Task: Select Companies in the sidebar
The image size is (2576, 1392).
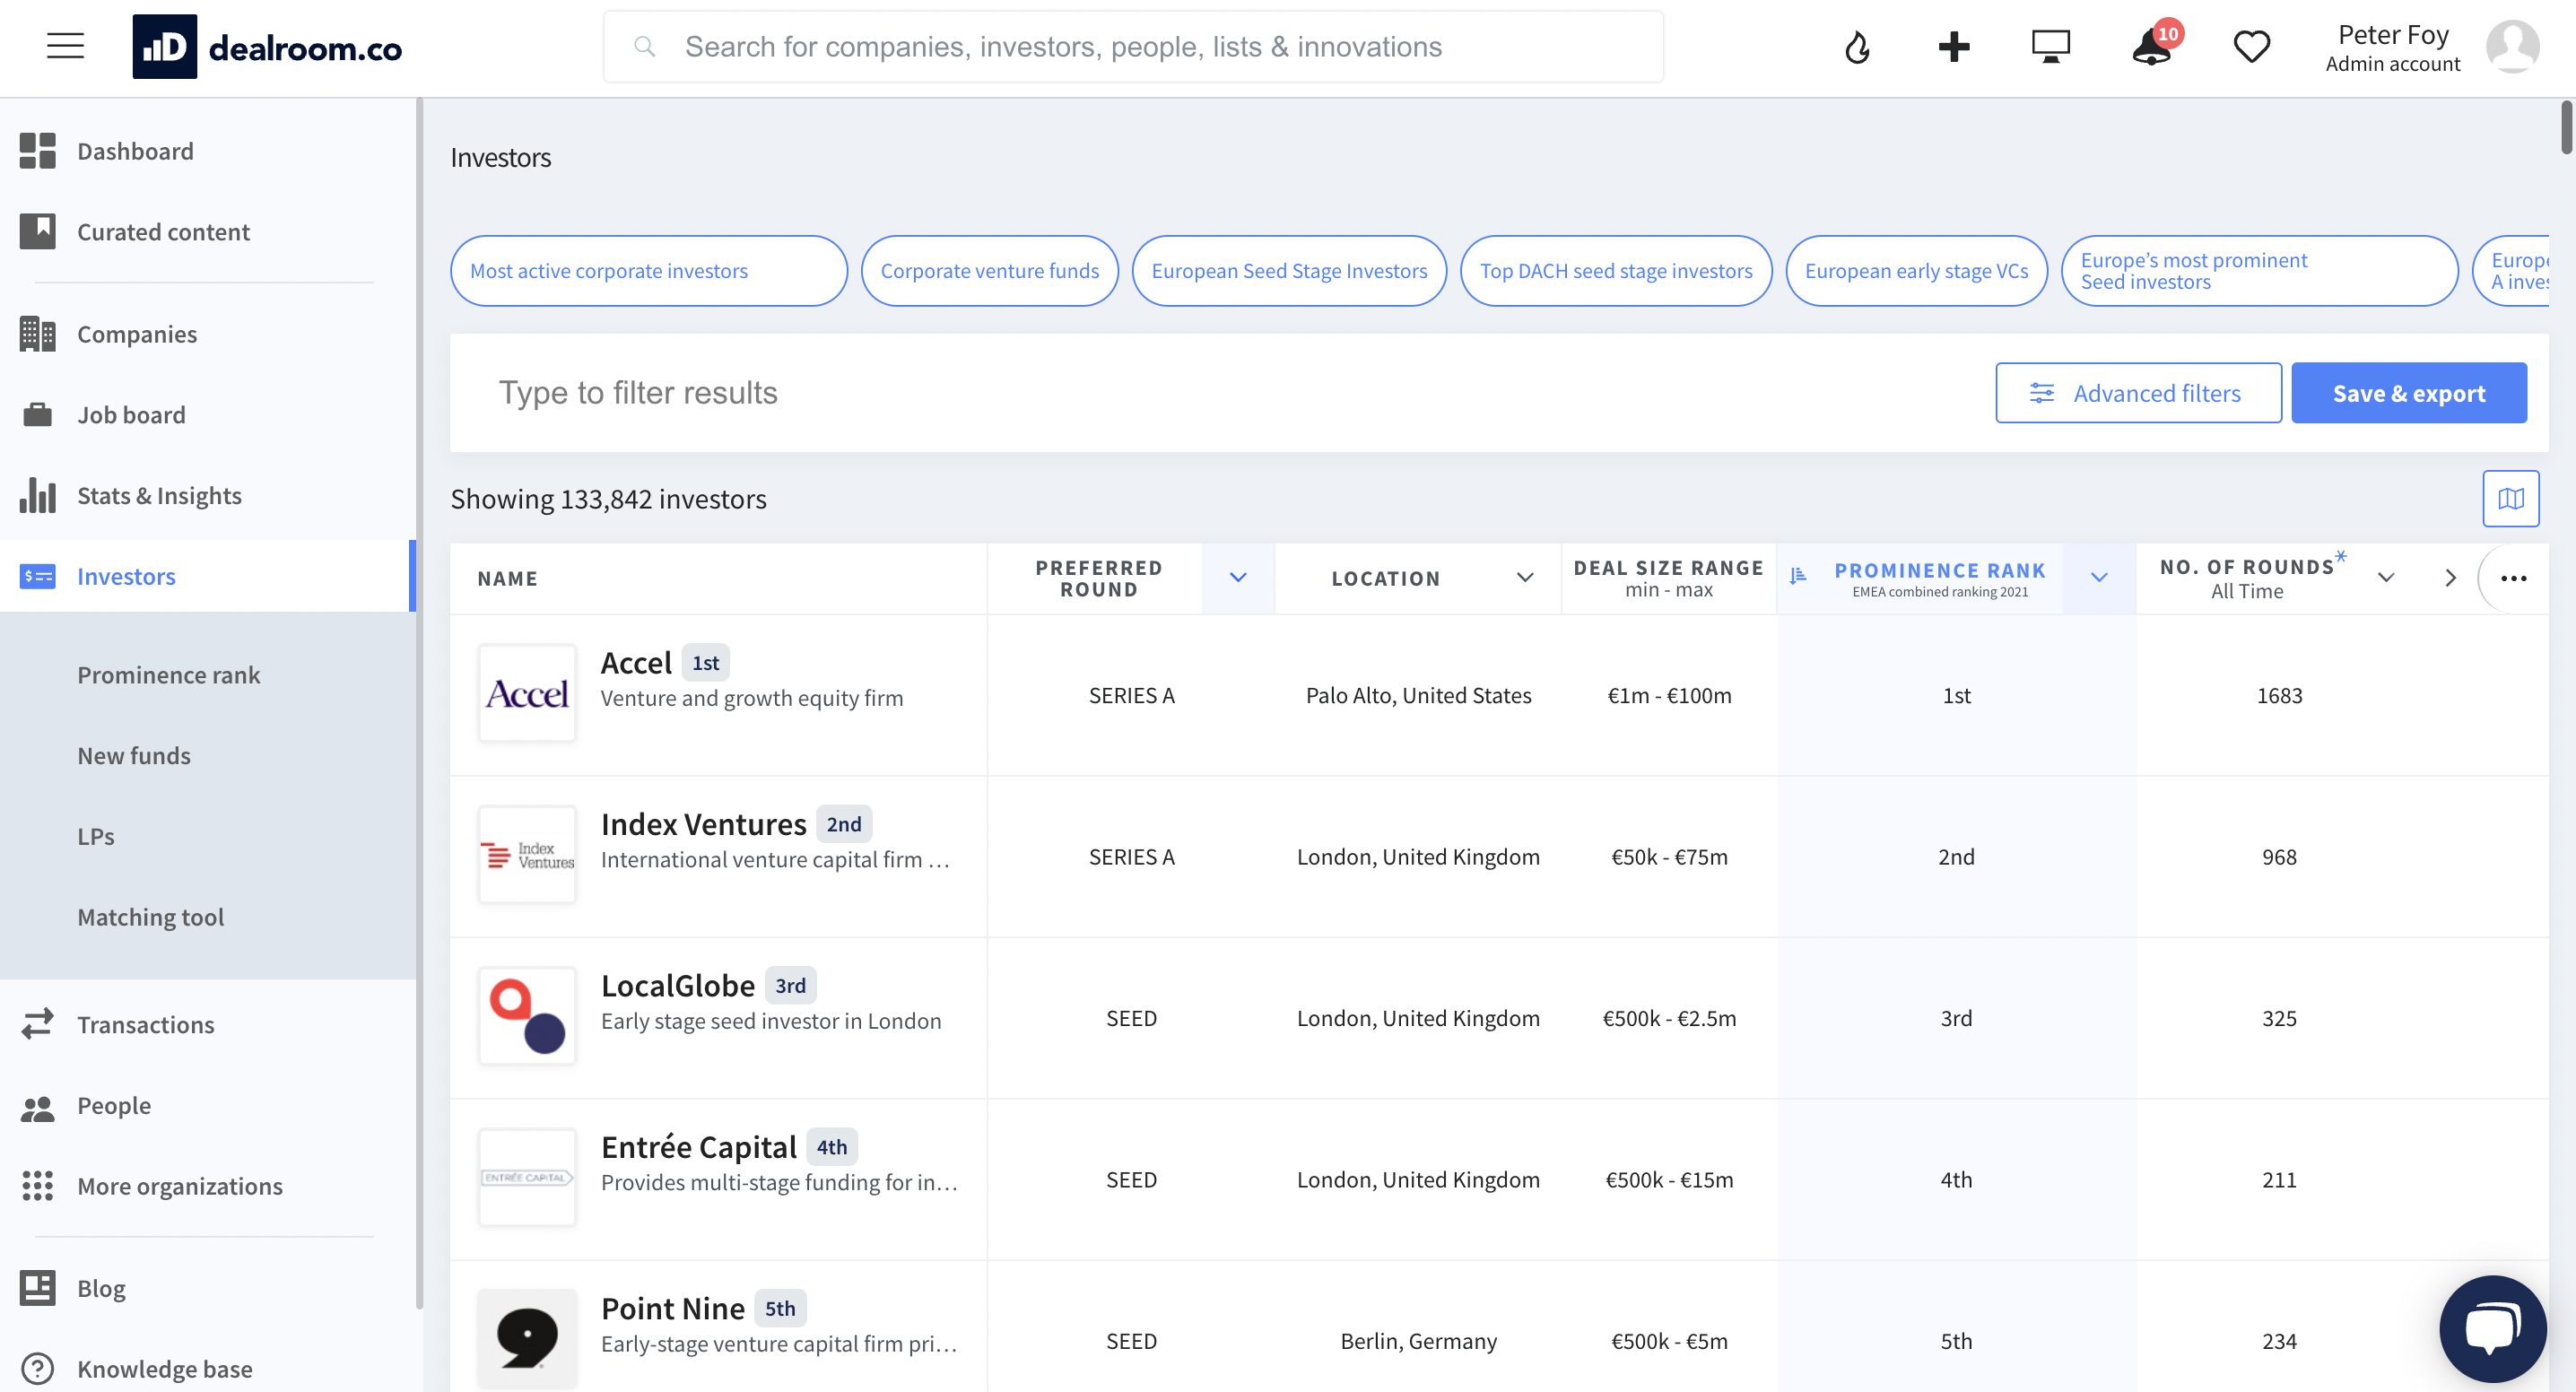Action: pyautogui.click(x=137, y=334)
